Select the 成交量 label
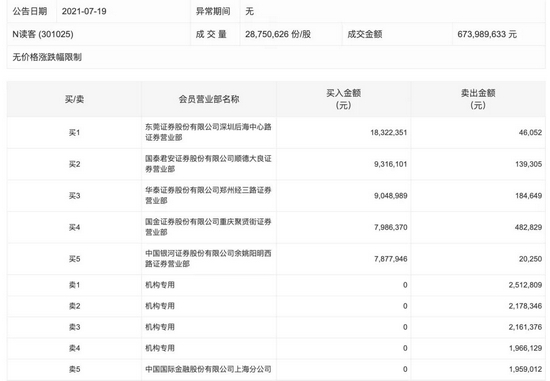Image resolution: width=550 pixels, height=381 pixels. pos(211,34)
